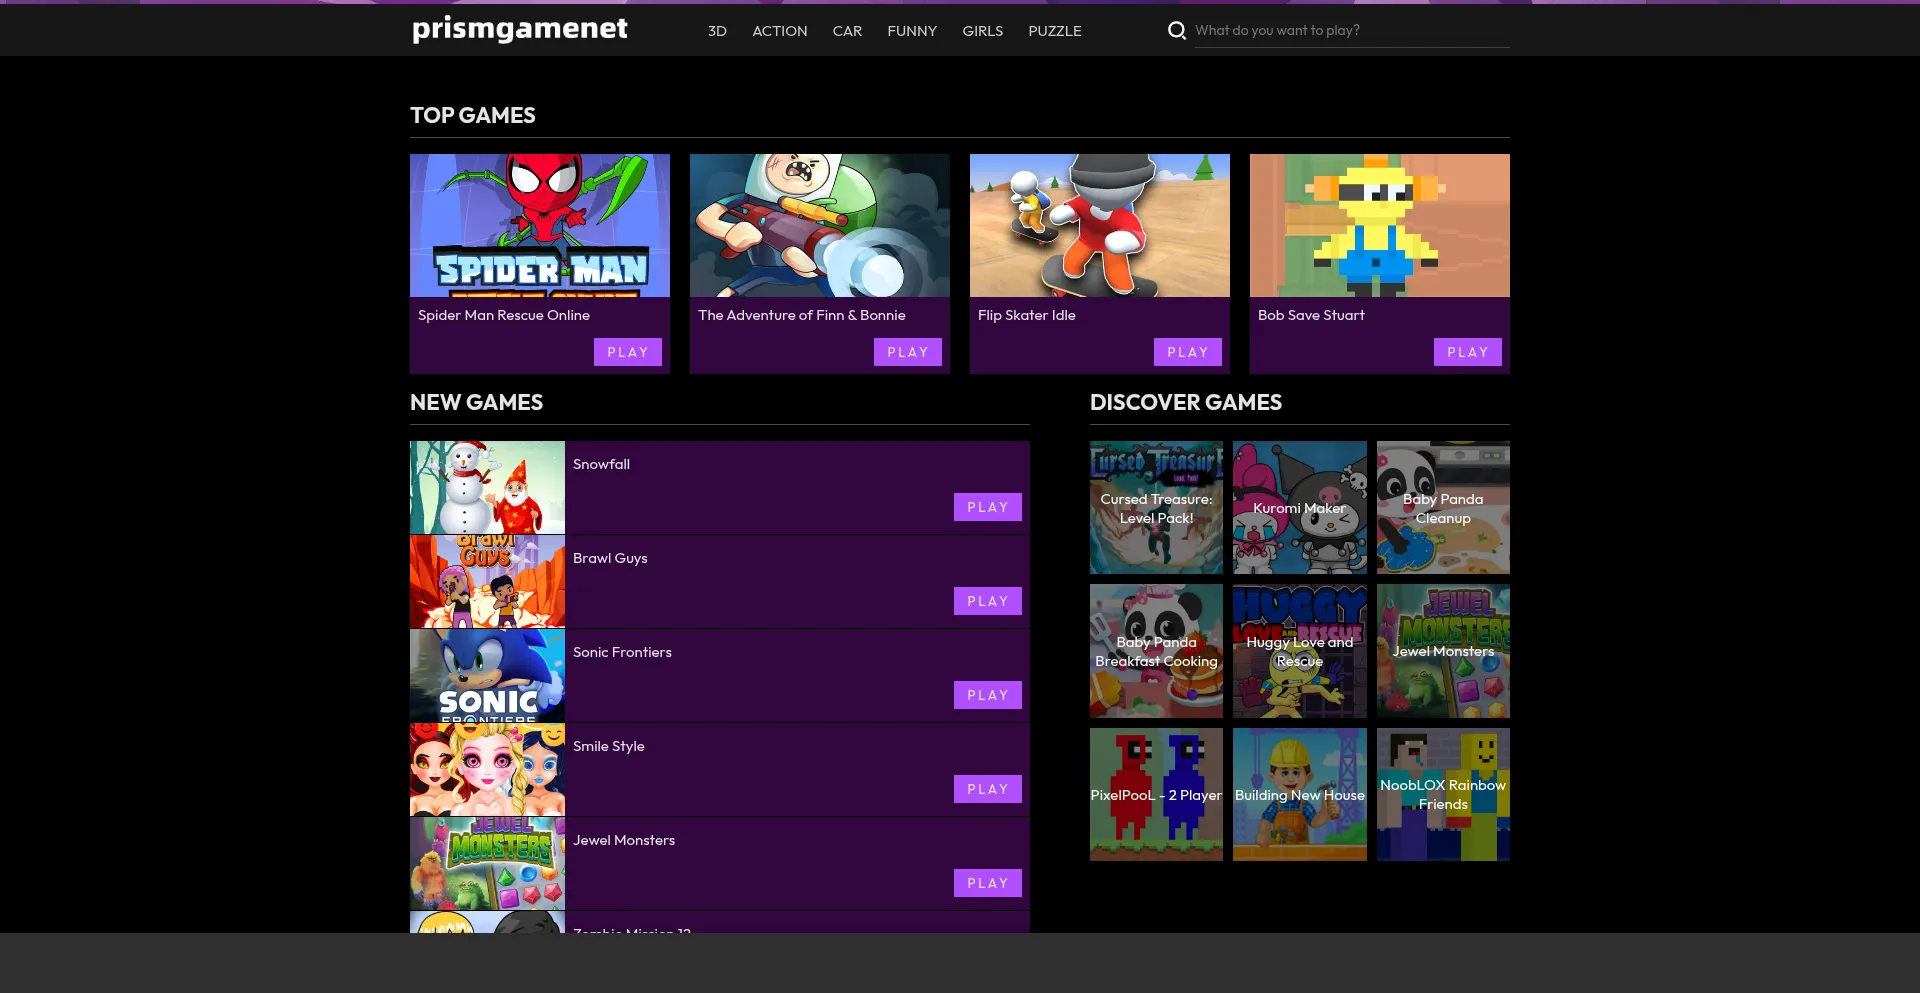Open the FUNNY games category
The height and width of the screenshot is (993, 1920).
912,31
